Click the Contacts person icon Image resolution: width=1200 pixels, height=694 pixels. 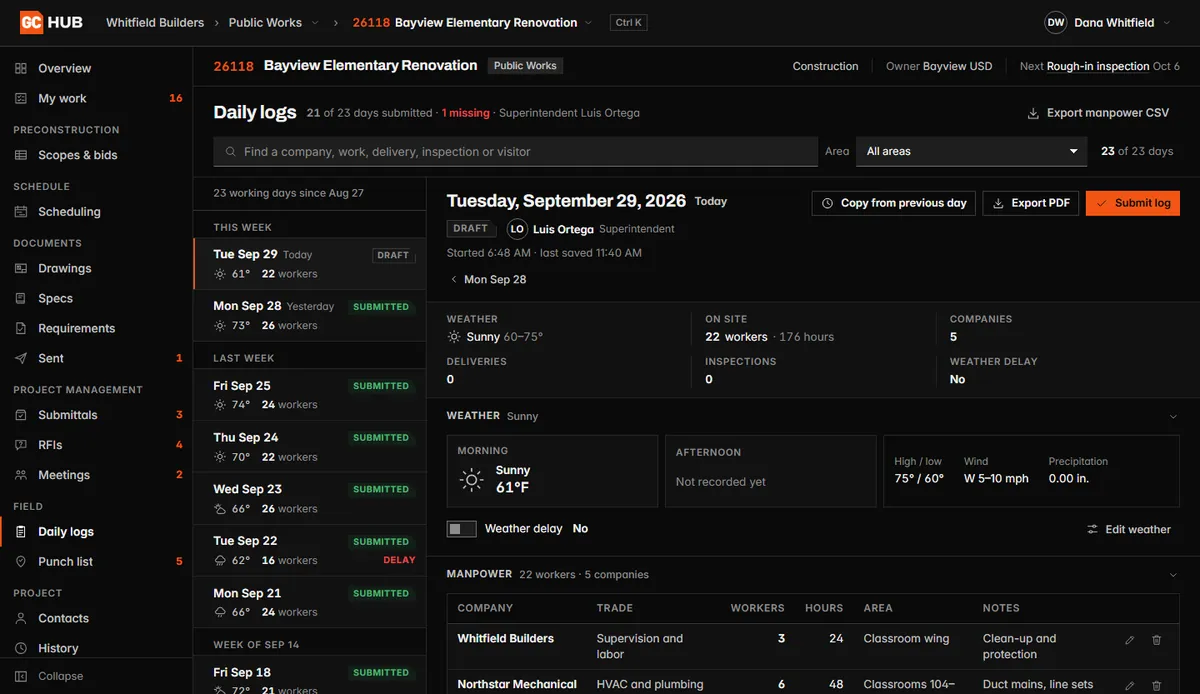pyautogui.click(x=21, y=618)
